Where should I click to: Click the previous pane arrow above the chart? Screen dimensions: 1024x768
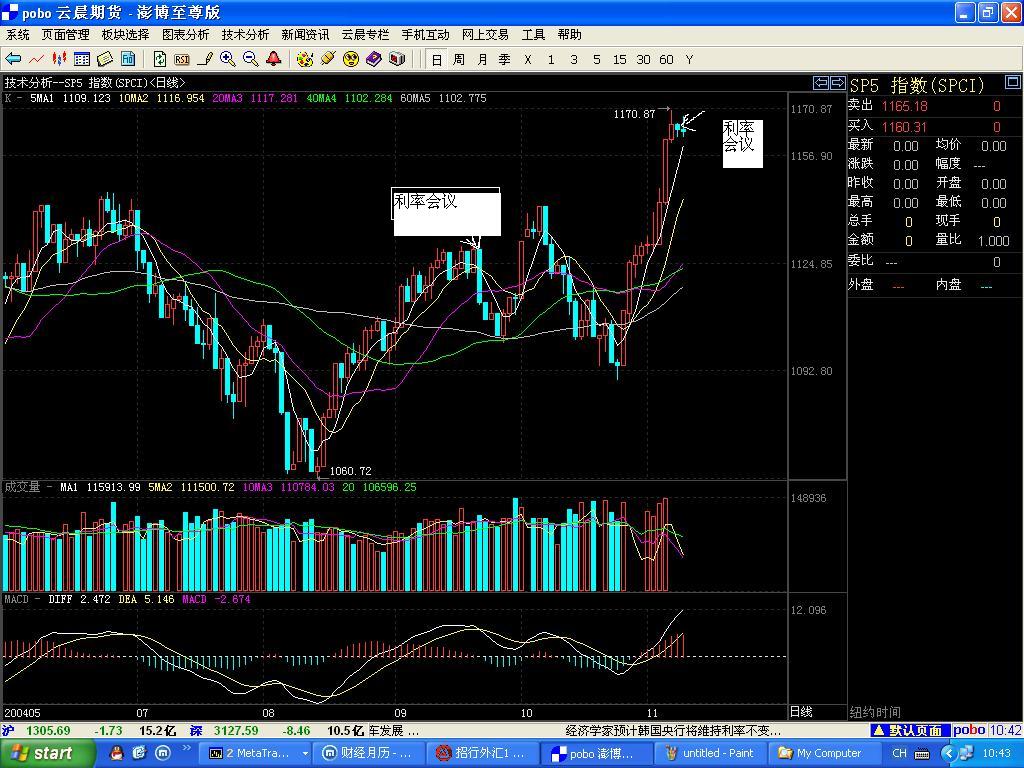click(821, 83)
